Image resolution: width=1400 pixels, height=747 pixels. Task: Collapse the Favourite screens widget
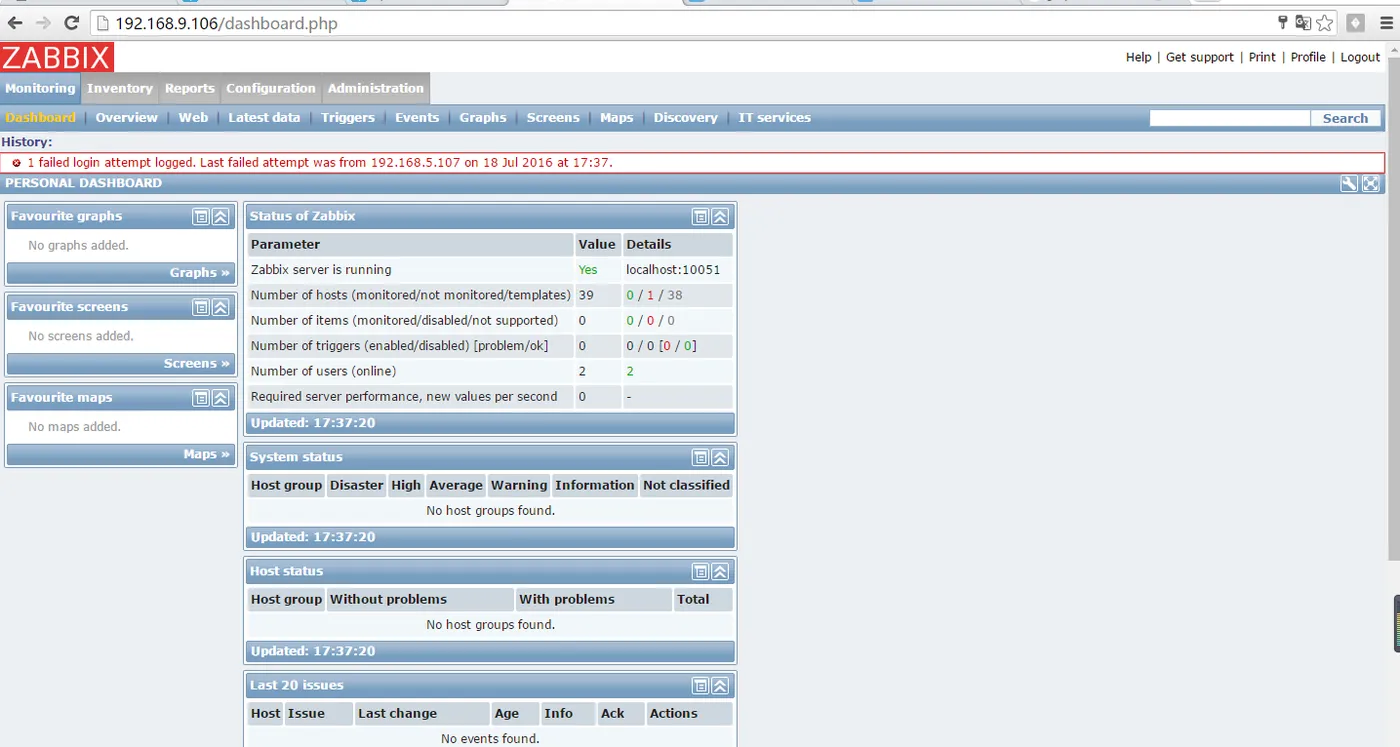click(221, 307)
